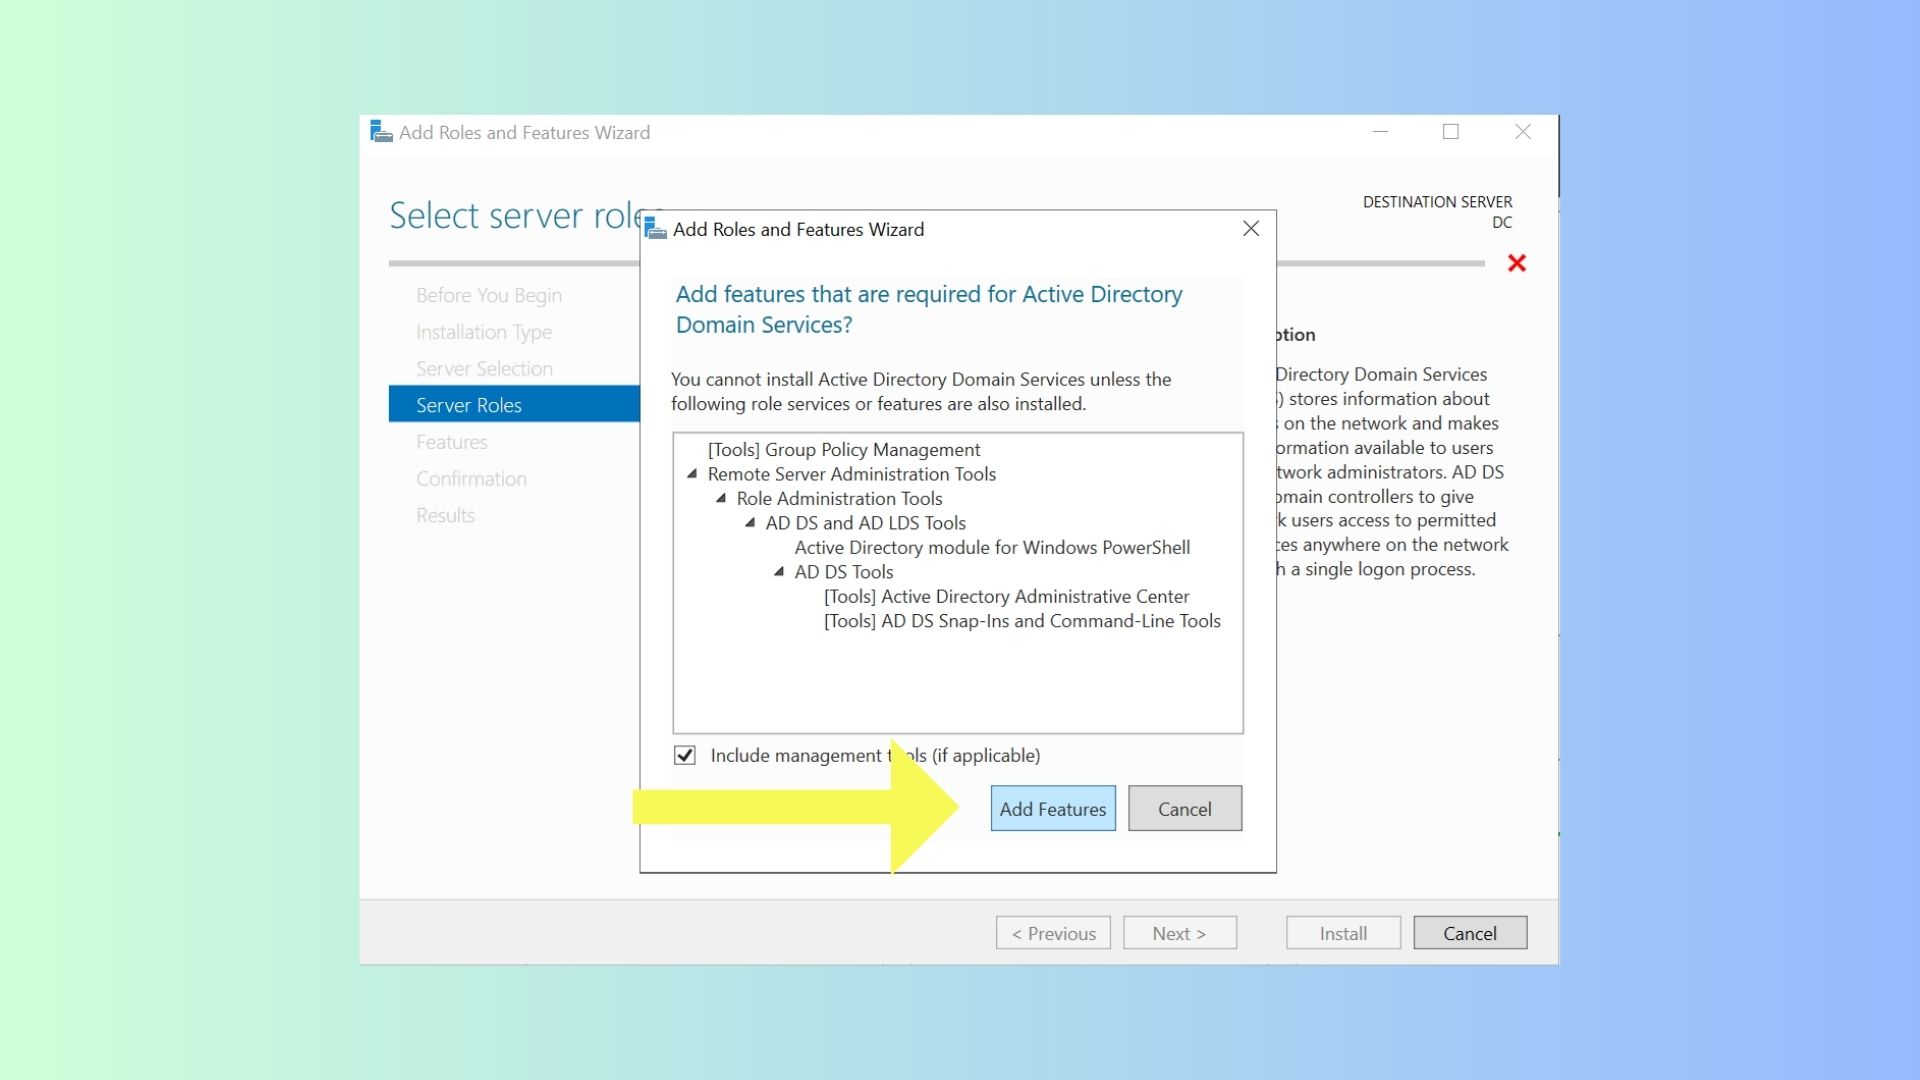The height and width of the screenshot is (1080, 1920).
Task: Select Group Policy Management tree item
Action: (843, 450)
